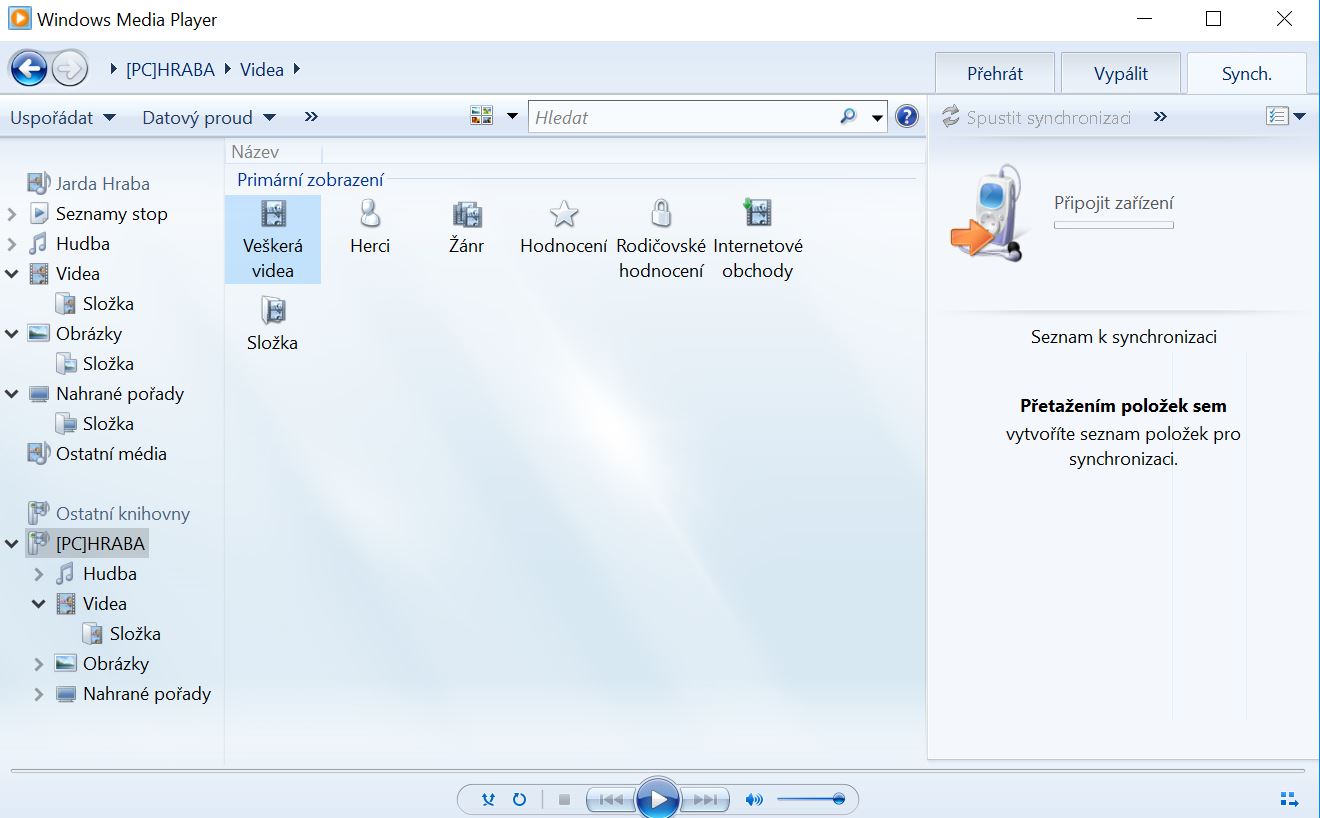Click the Hledat search field
This screenshot has width=1320, height=818.
point(684,117)
